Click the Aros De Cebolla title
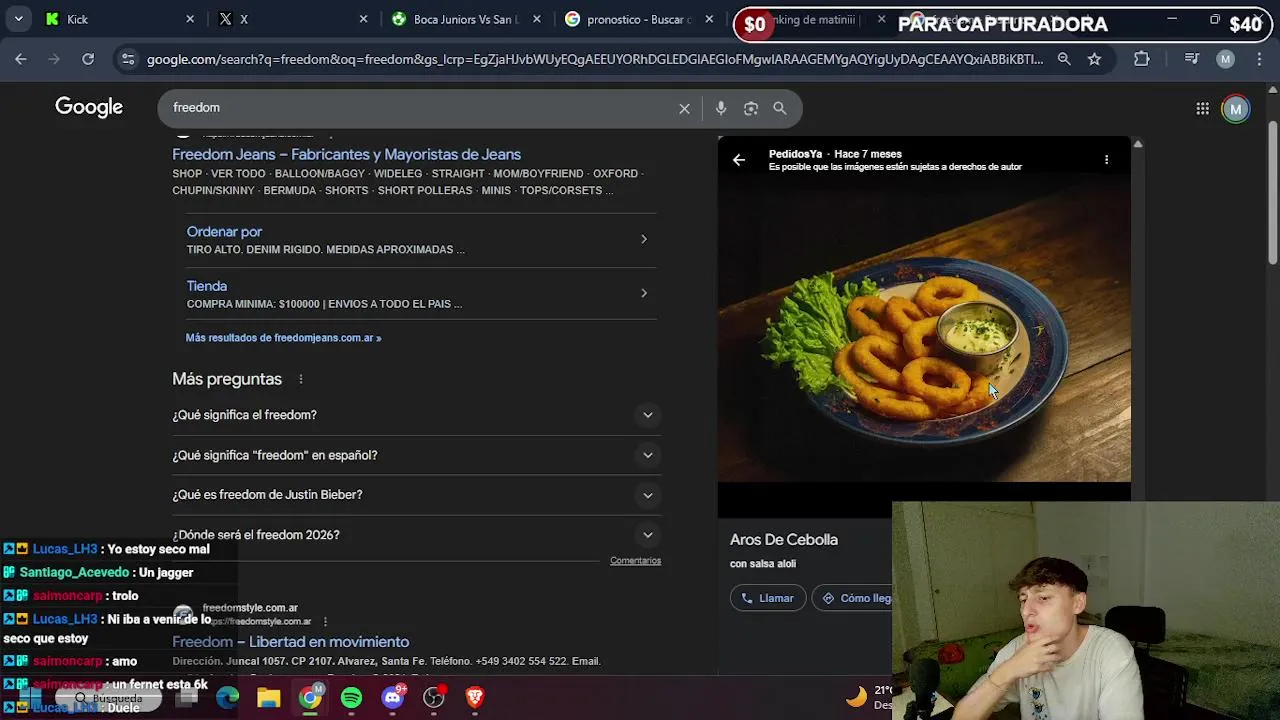Image resolution: width=1280 pixels, height=720 pixels. [784, 540]
